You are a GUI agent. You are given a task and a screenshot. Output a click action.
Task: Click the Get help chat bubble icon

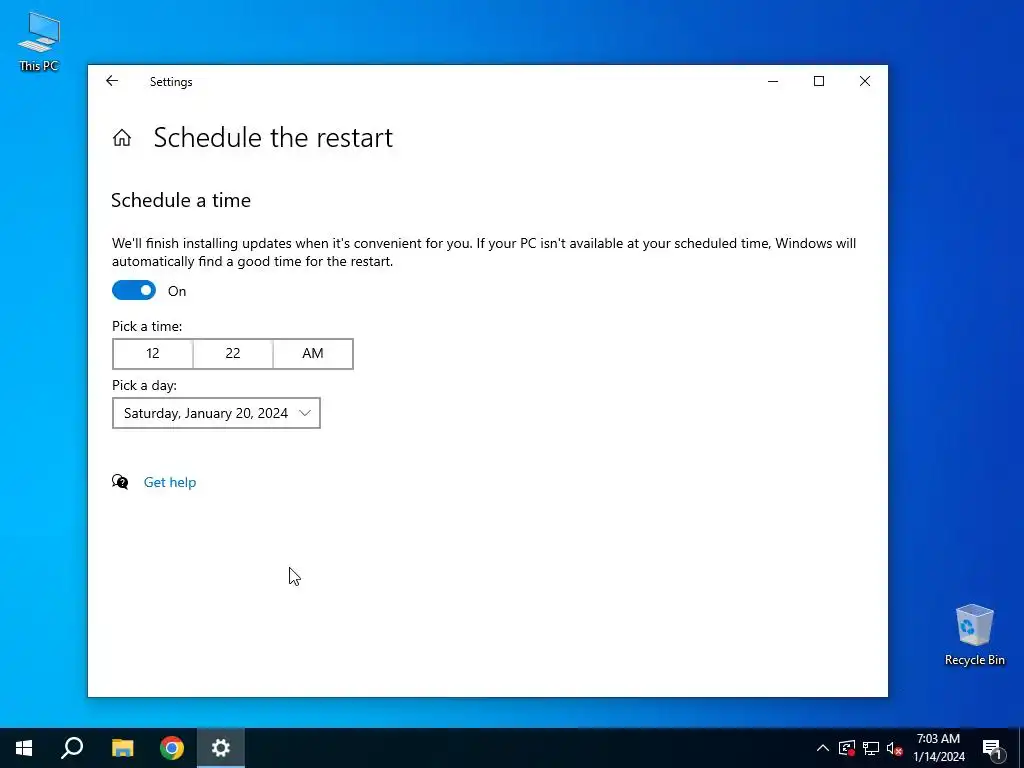120,482
